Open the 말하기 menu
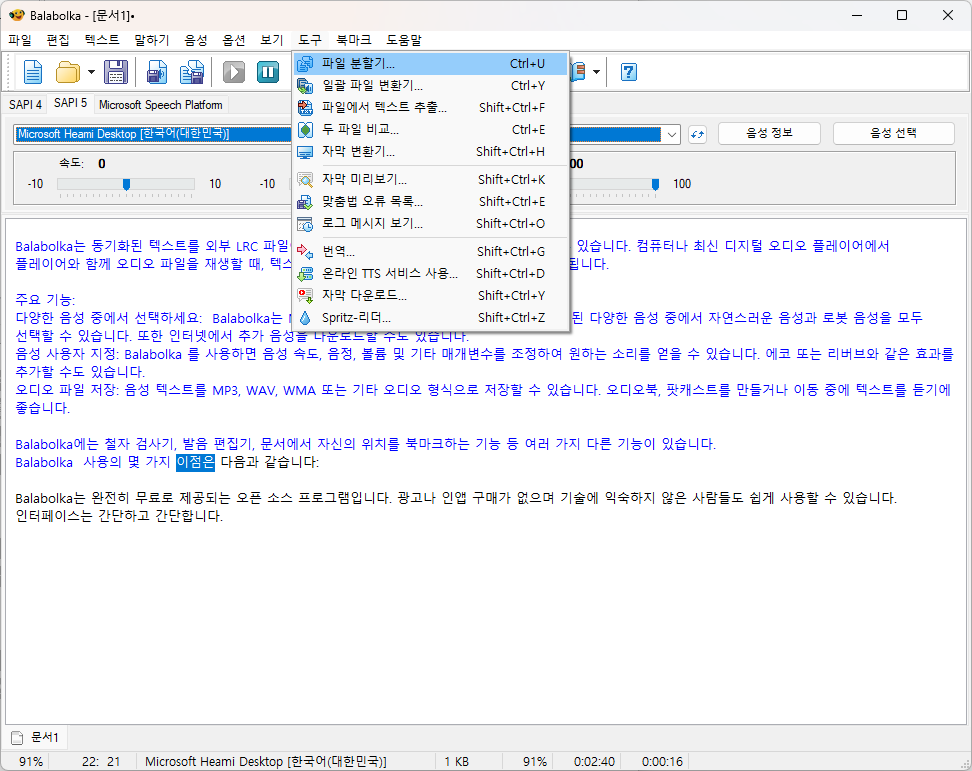The height and width of the screenshot is (771, 972). pyautogui.click(x=152, y=40)
